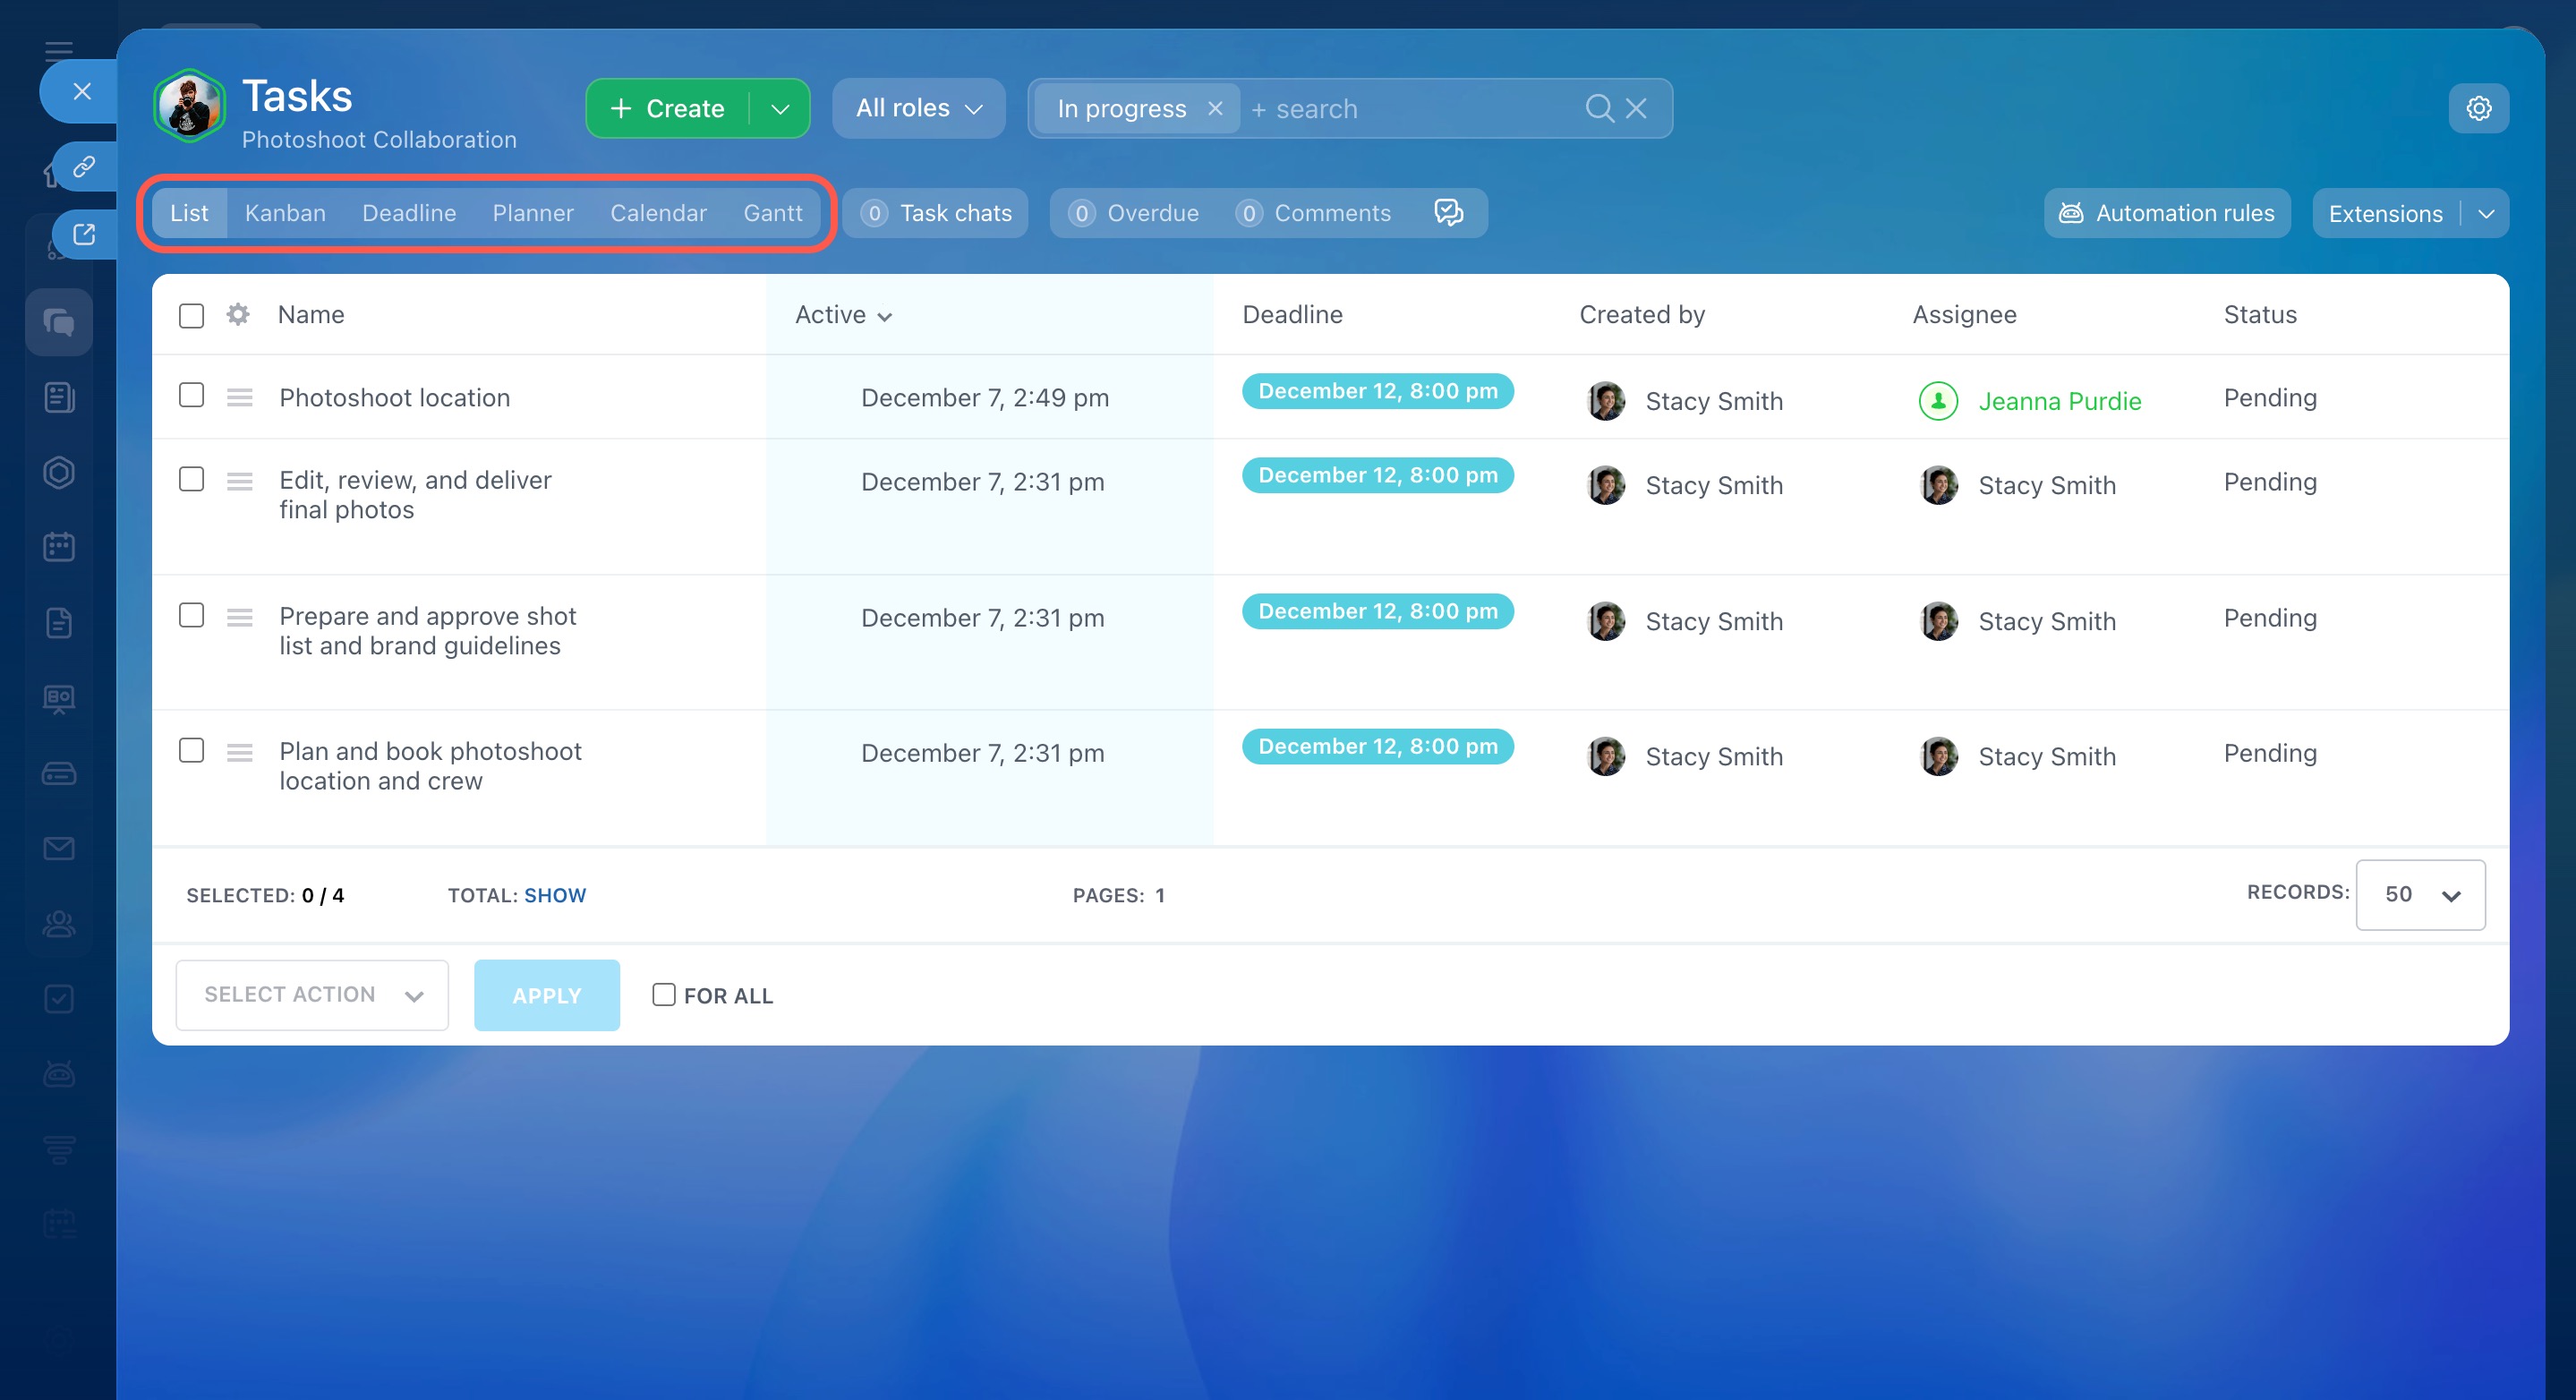Open the messenger chats icon in left sidebar
2576x1400 pixels.
(59, 322)
